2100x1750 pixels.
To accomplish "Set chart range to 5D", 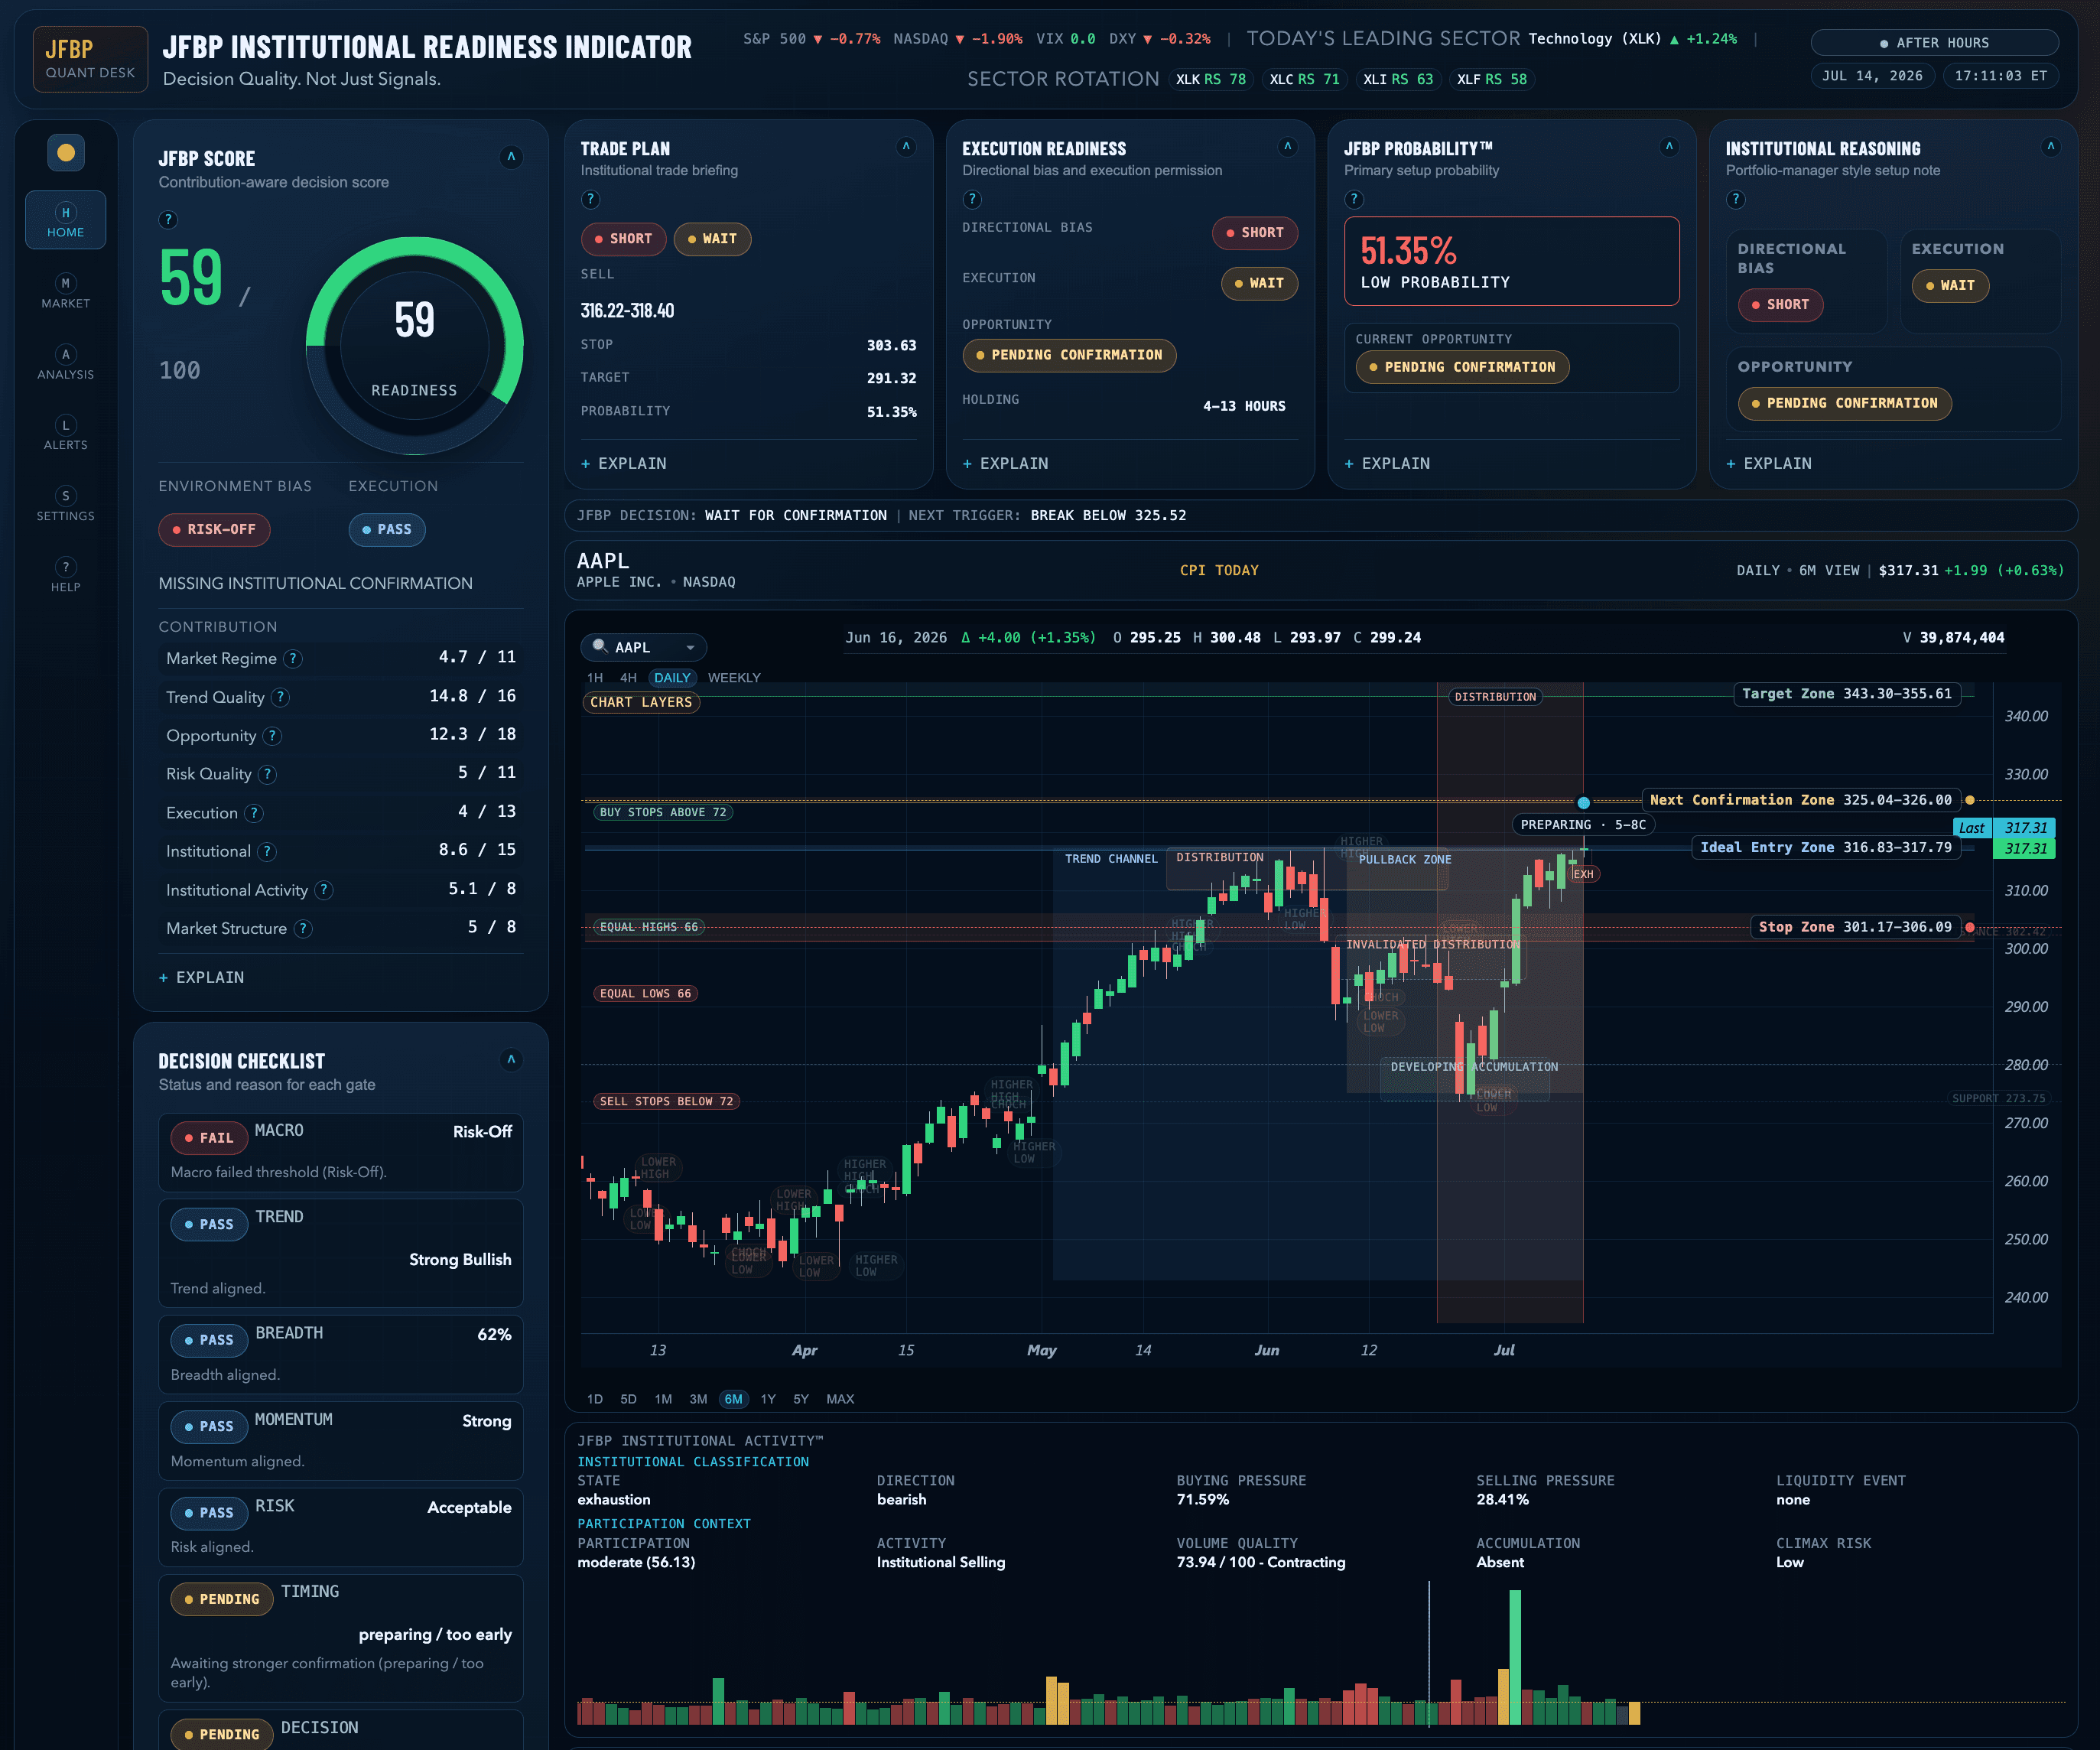I will (x=628, y=1399).
